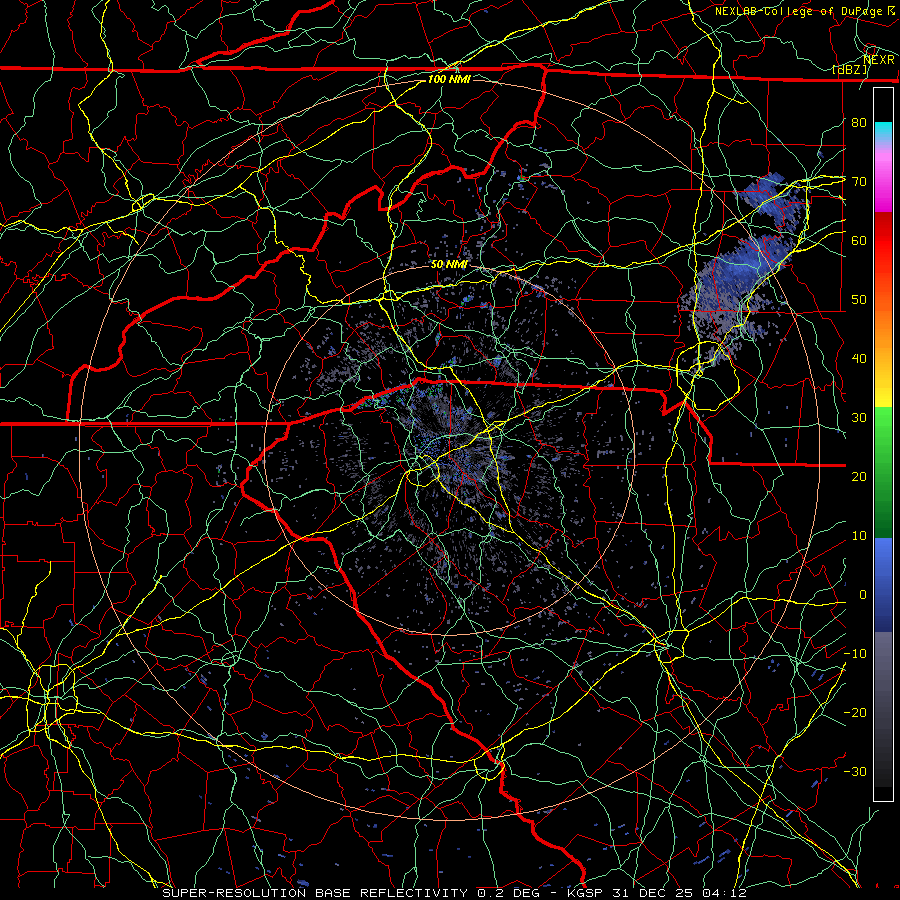
Task: Click the 20 value on the dBZ scale
Action: coord(859,477)
